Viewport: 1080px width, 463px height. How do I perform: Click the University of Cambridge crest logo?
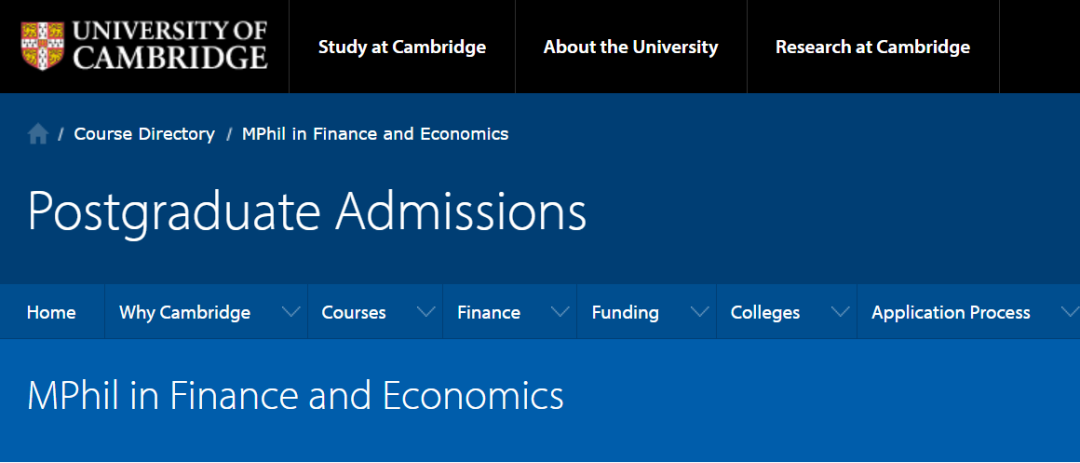42,46
